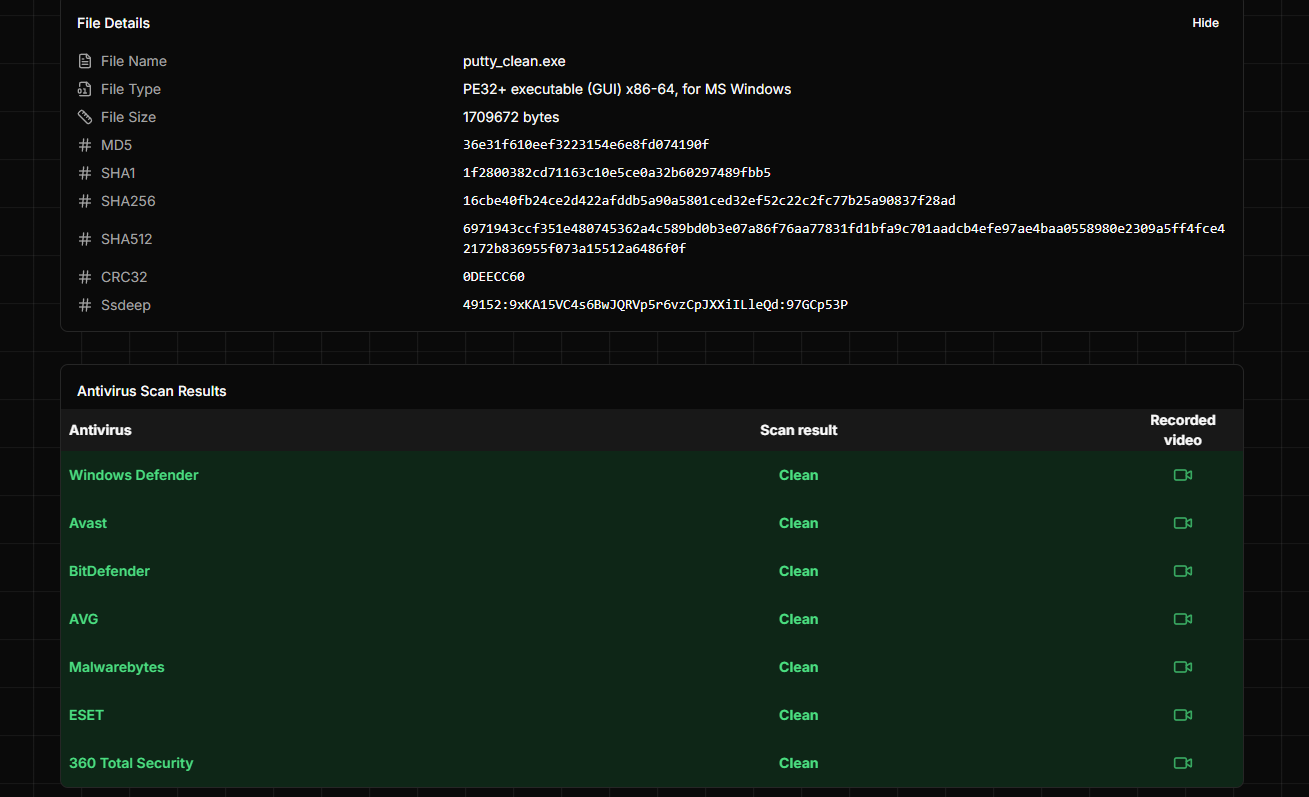Viewport: 1309px width, 797px height.
Task: Hide the File Details section
Action: click(1205, 23)
